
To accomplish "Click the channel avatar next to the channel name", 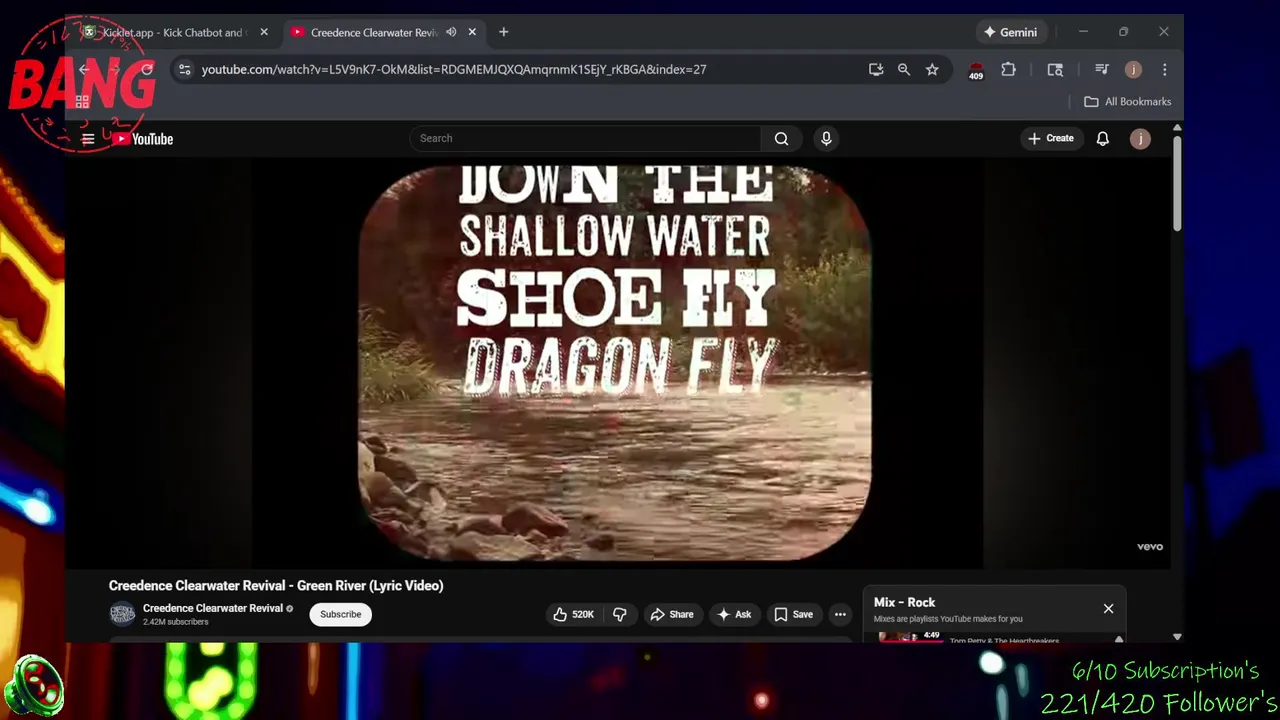I will [122, 614].
